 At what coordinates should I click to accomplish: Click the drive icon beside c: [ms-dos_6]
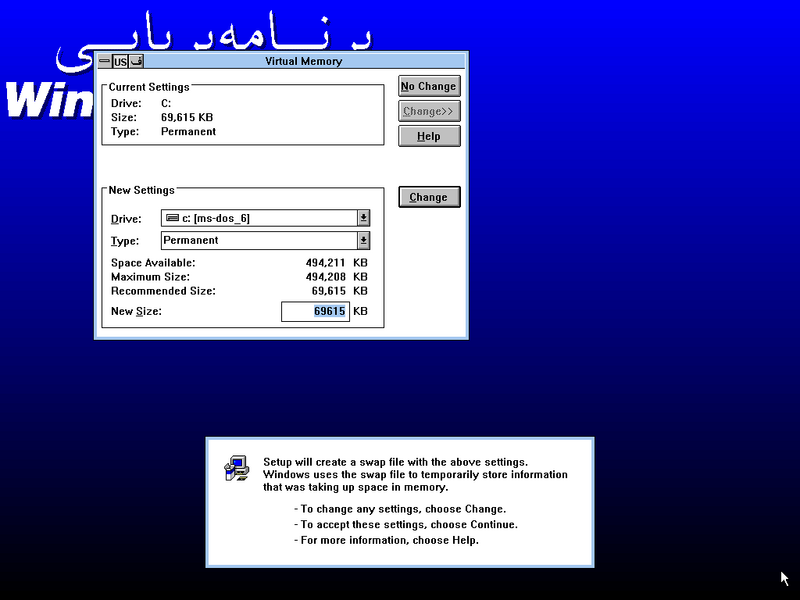(x=172, y=218)
